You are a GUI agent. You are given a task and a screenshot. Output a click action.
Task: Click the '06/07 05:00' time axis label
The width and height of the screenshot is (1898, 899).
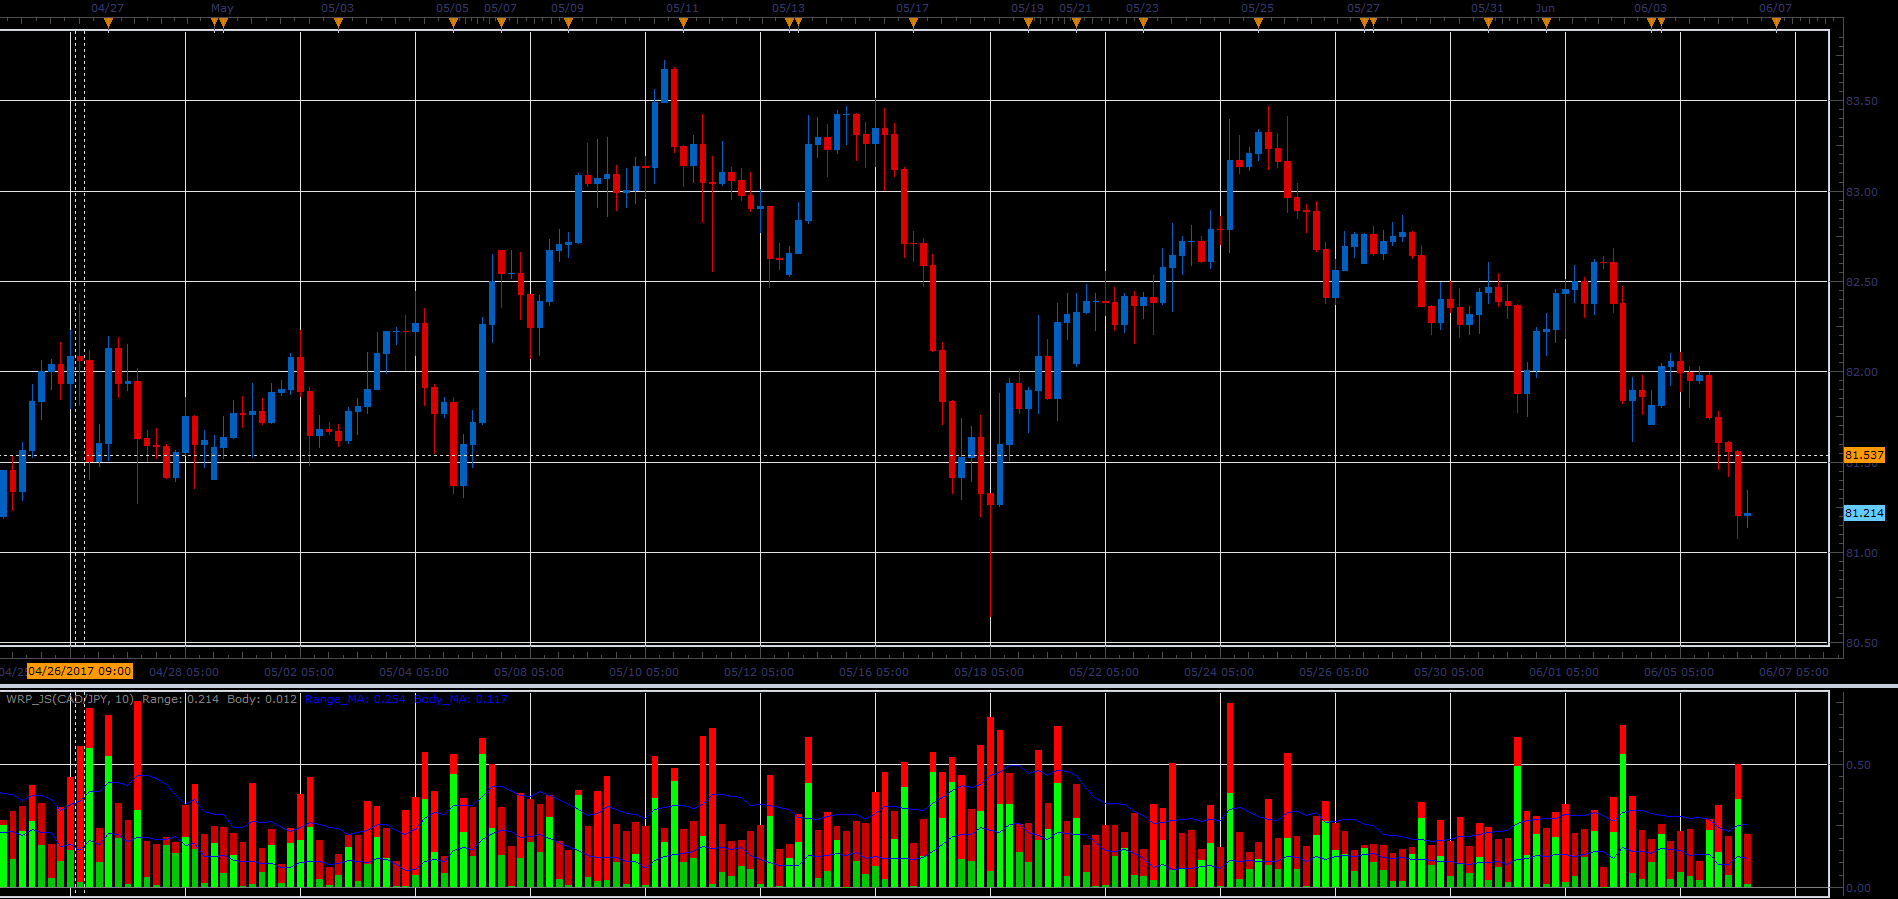coord(1794,672)
